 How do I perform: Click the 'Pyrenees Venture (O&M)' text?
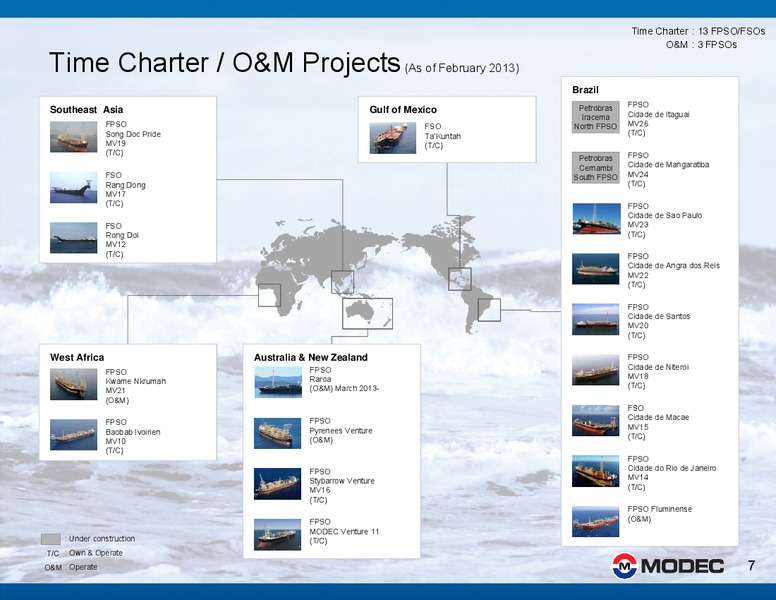tap(341, 435)
